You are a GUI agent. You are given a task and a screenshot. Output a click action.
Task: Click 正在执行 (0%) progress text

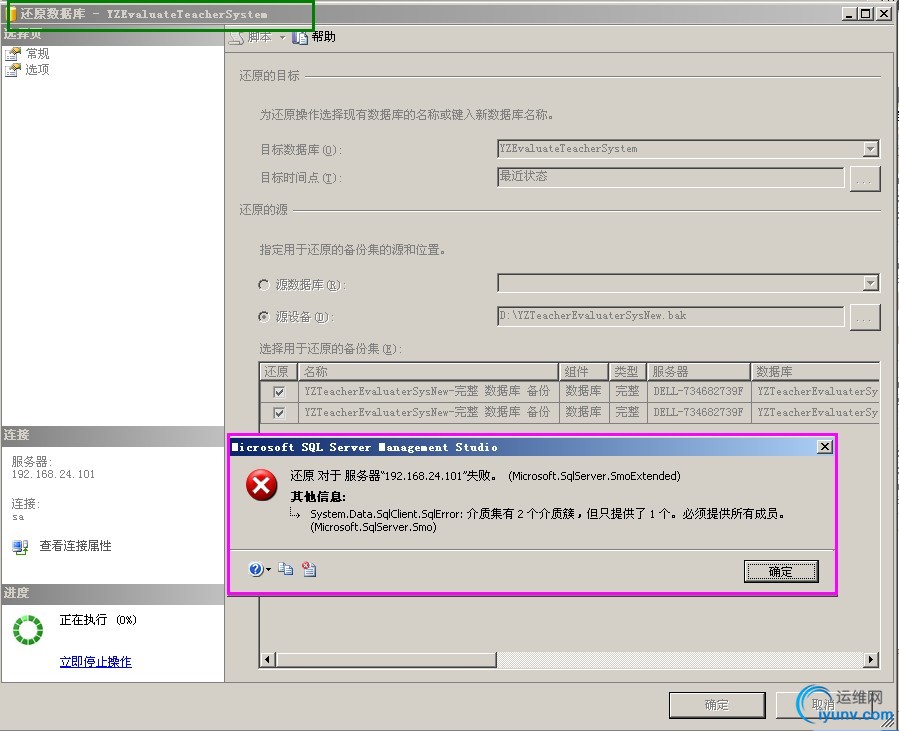[x=97, y=620]
